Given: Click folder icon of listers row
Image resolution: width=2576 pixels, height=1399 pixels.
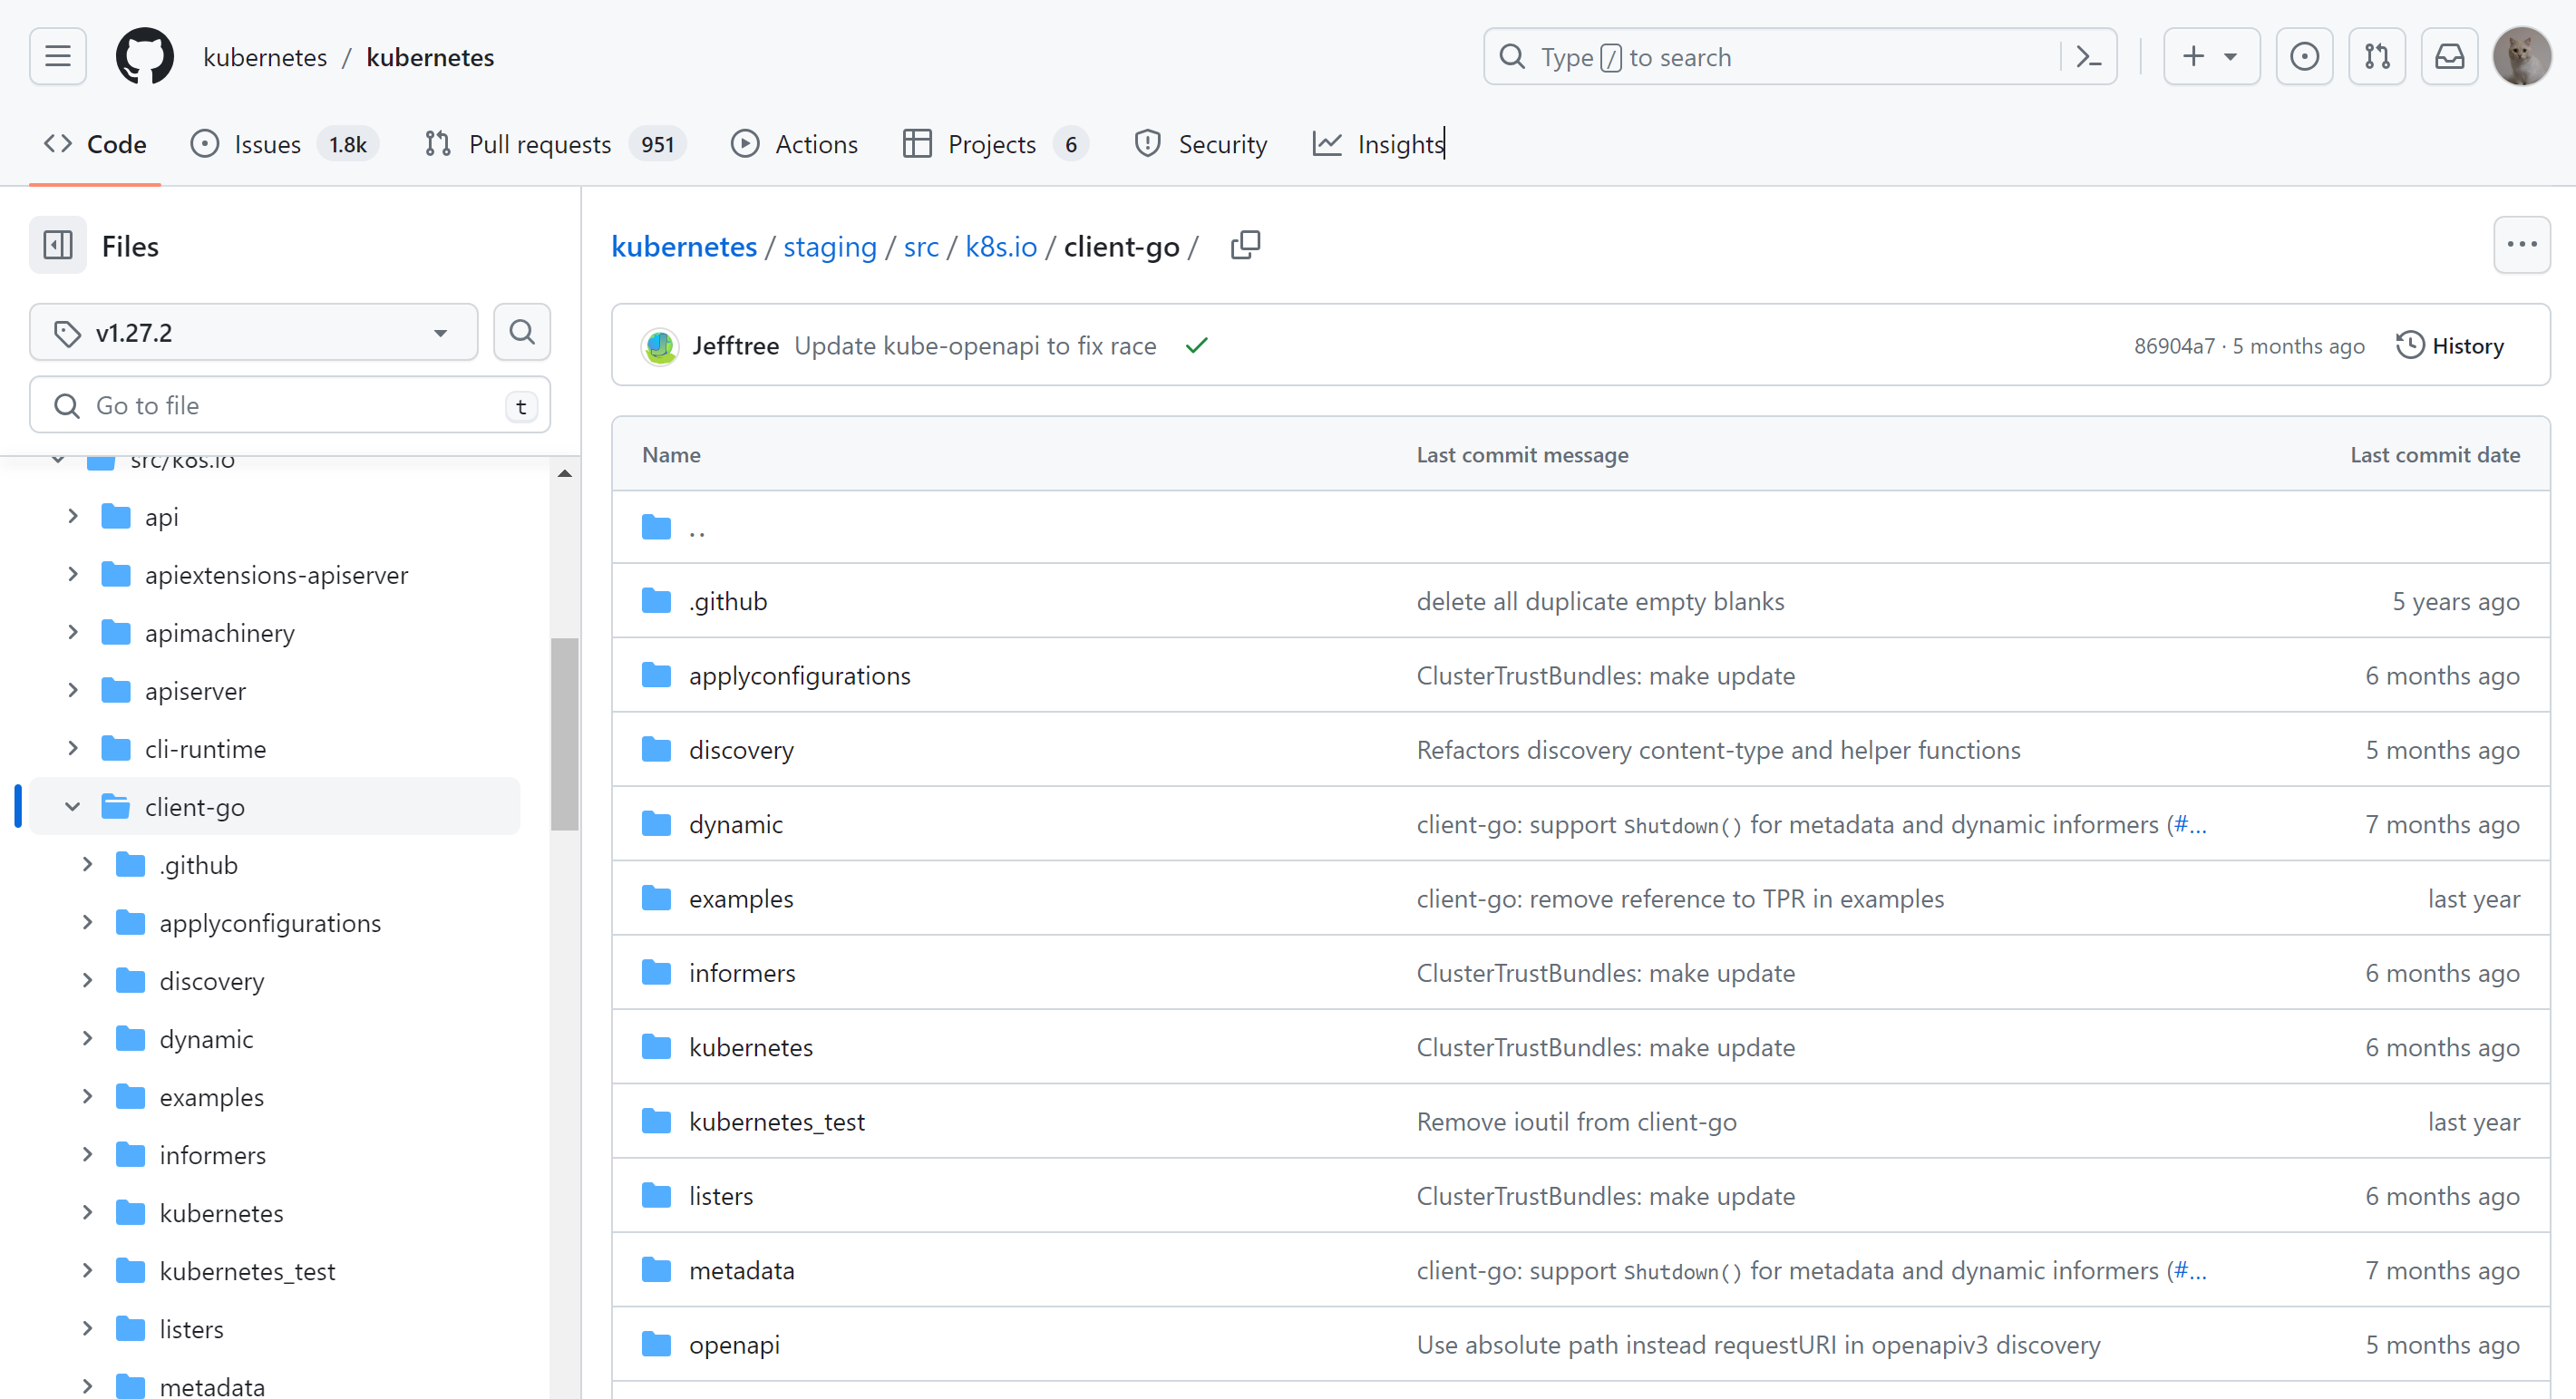Looking at the screenshot, I should [656, 1195].
